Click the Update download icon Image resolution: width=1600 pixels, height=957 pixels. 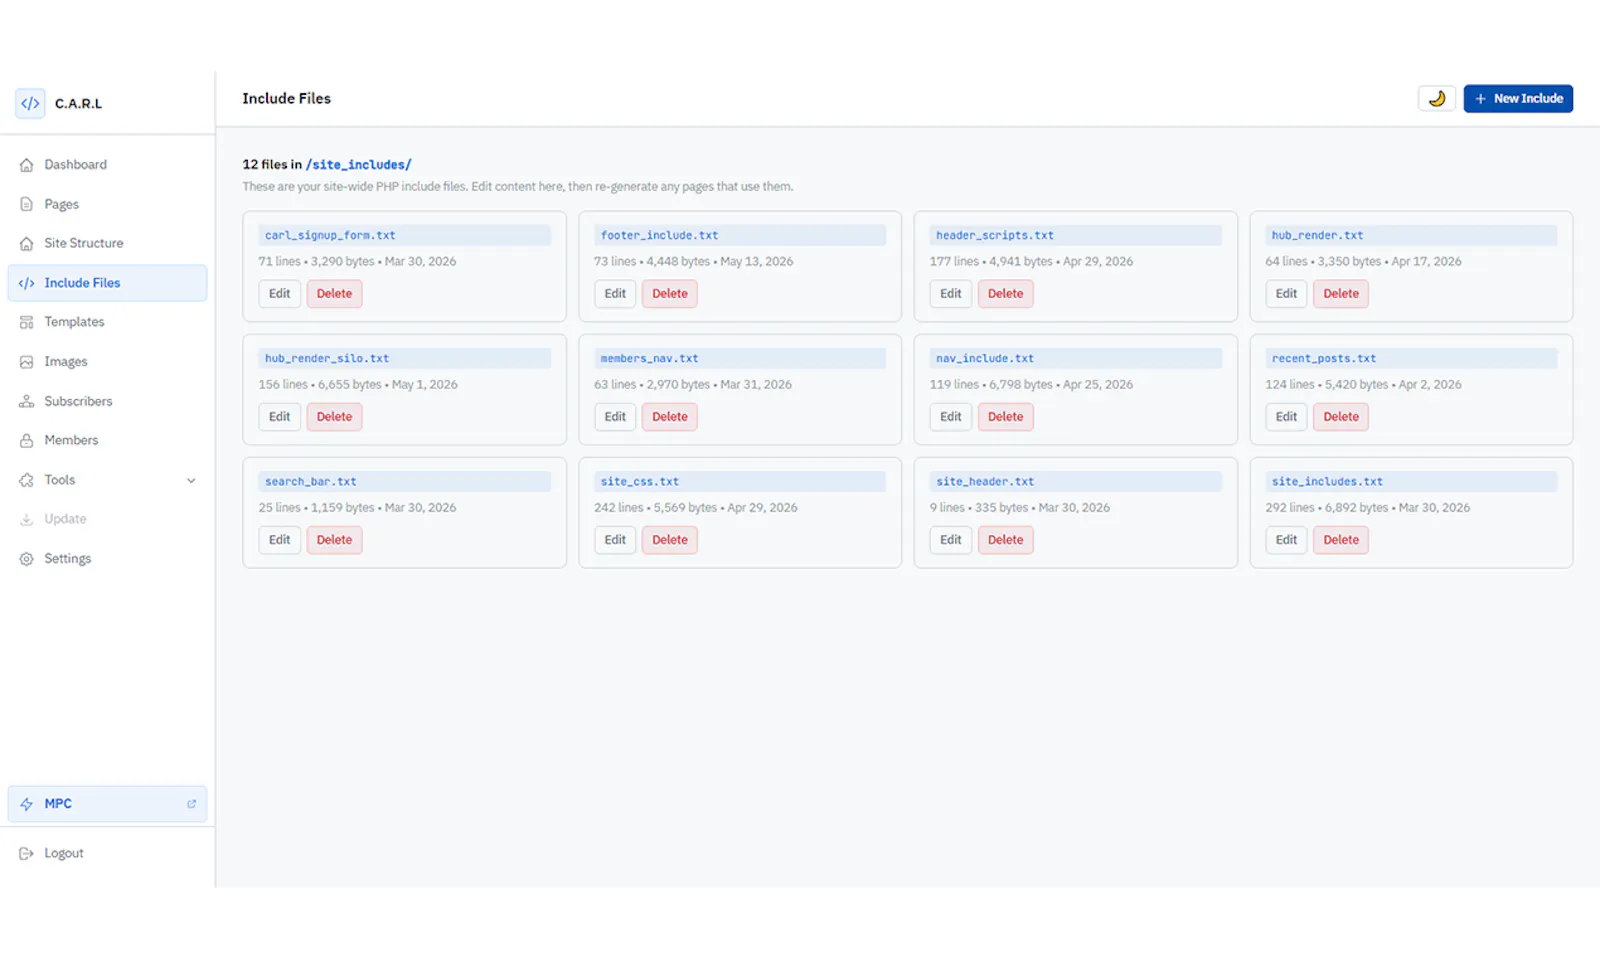click(26, 519)
